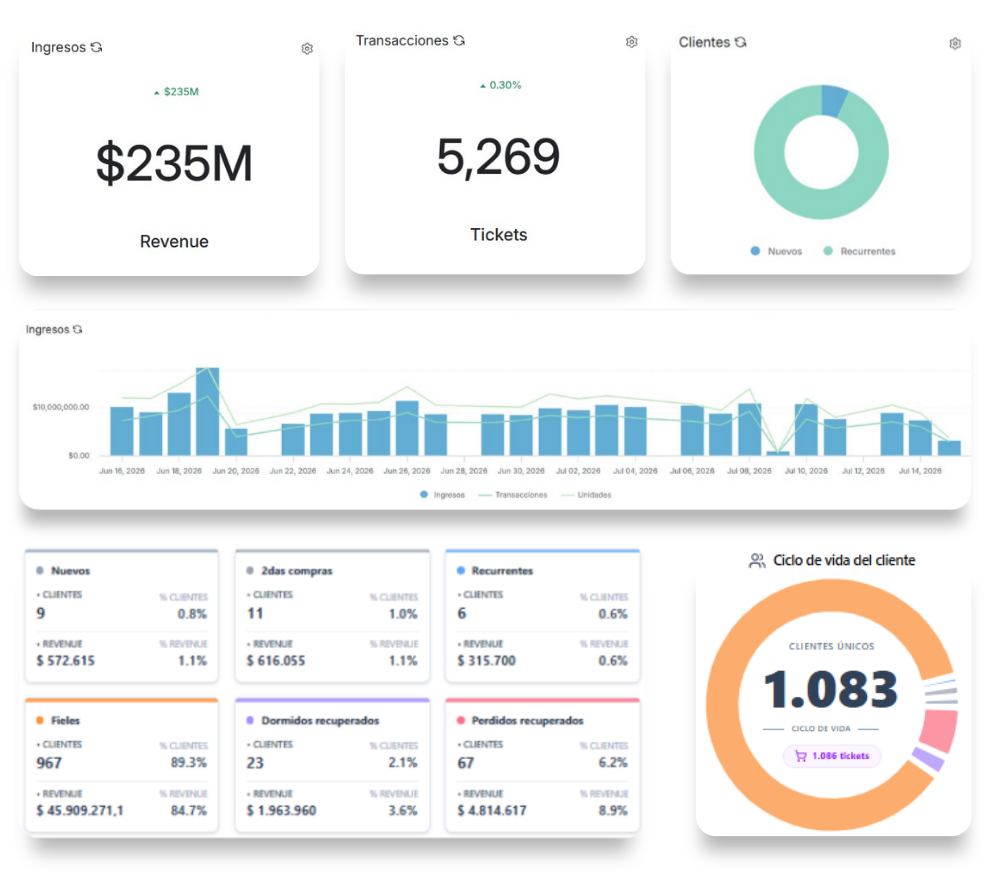This screenshot has width=992, height=883.
Task: Click Fieles clients count 967
Action: tap(49, 763)
